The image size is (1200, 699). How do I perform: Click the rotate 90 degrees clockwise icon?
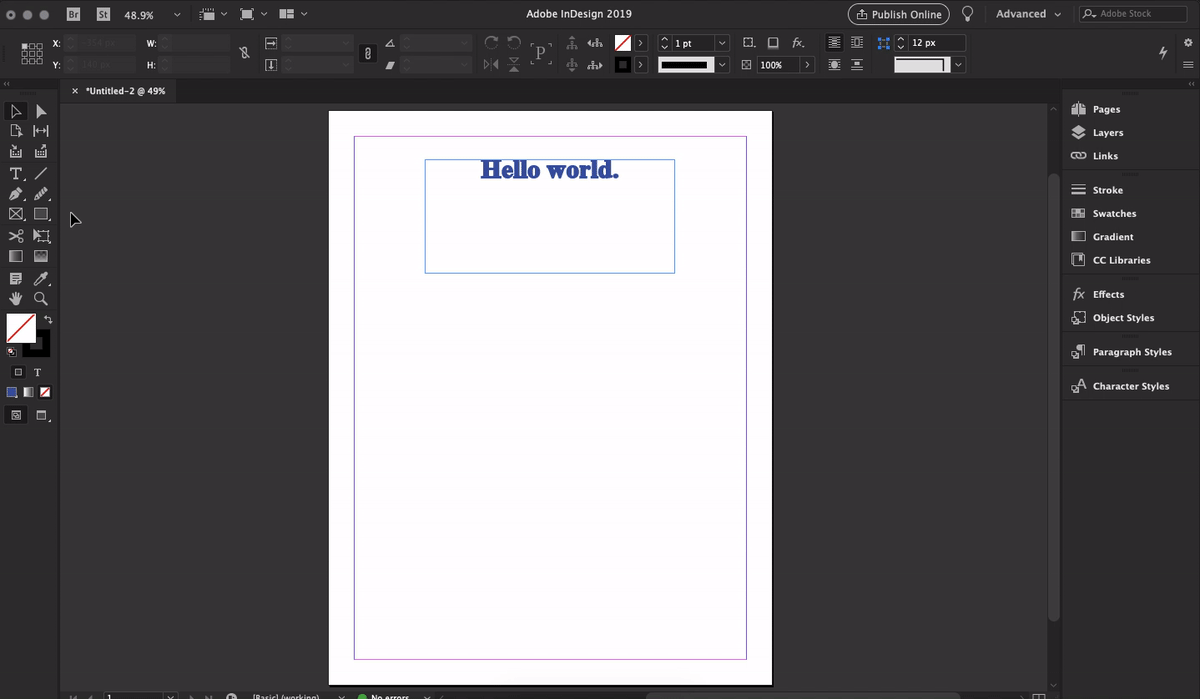click(491, 43)
